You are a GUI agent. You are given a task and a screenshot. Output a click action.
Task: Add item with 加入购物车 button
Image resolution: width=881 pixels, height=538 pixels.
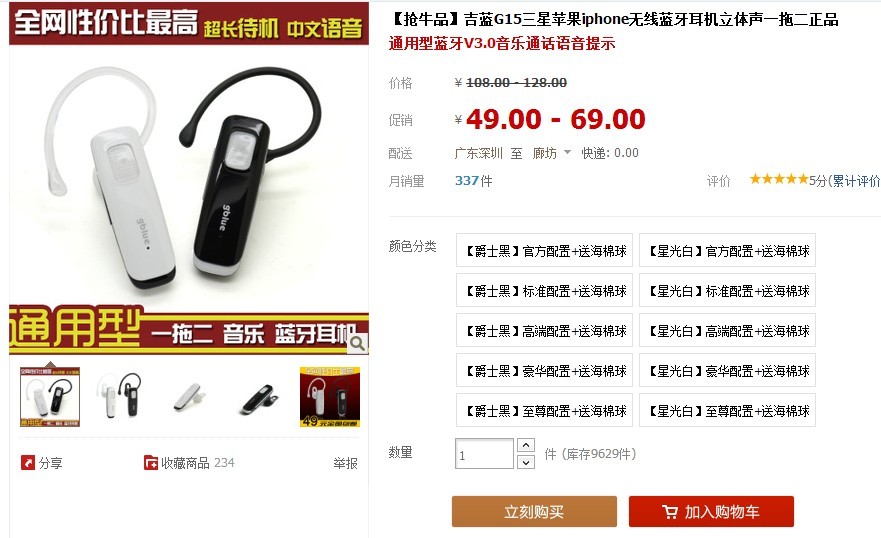click(711, 512)
